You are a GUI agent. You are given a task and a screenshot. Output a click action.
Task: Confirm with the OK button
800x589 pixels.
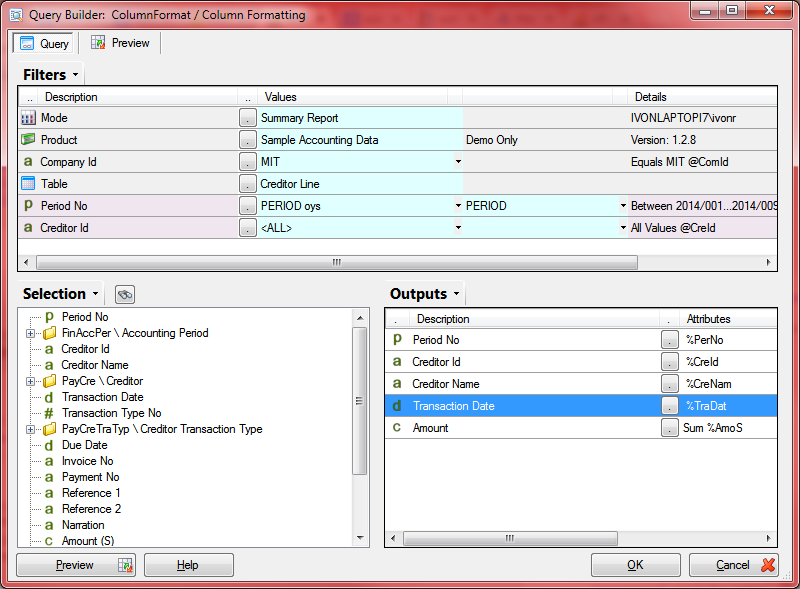tap(636, 565)
